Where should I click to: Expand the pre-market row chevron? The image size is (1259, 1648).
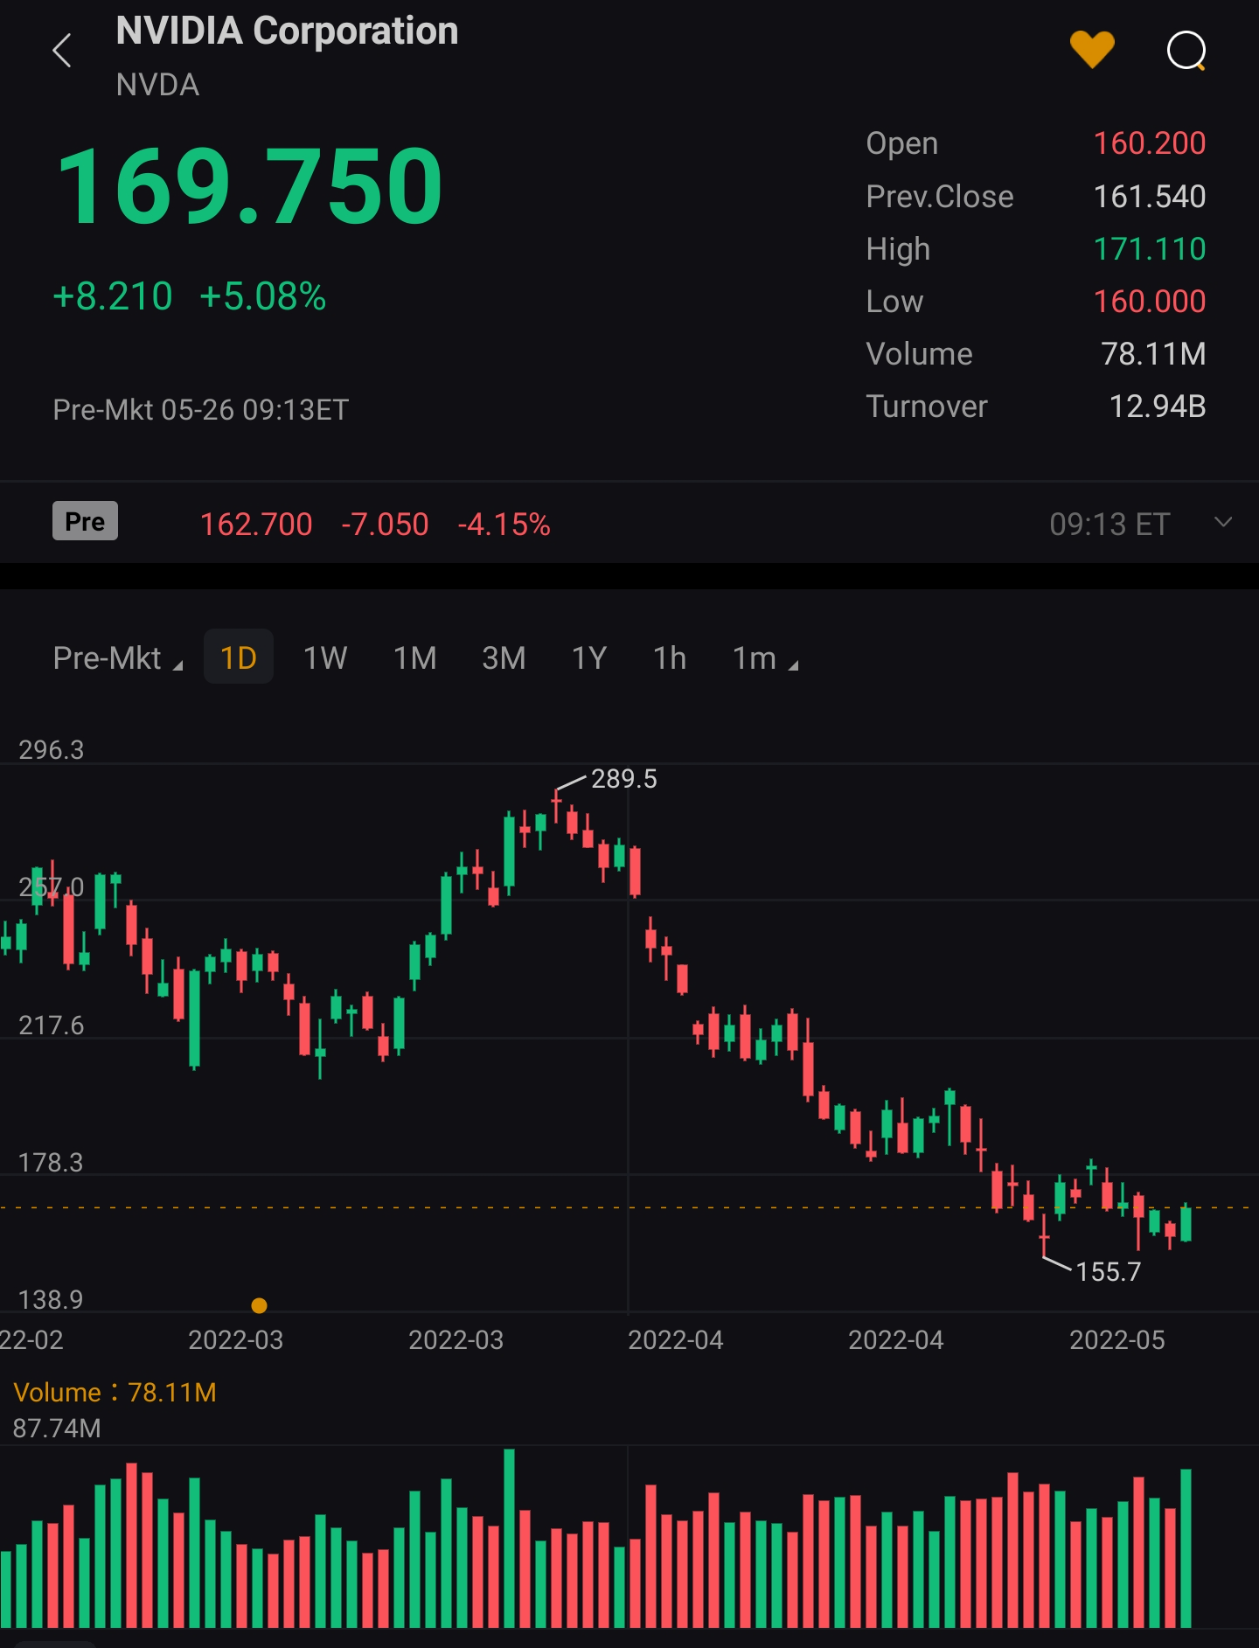(1223, 522)
